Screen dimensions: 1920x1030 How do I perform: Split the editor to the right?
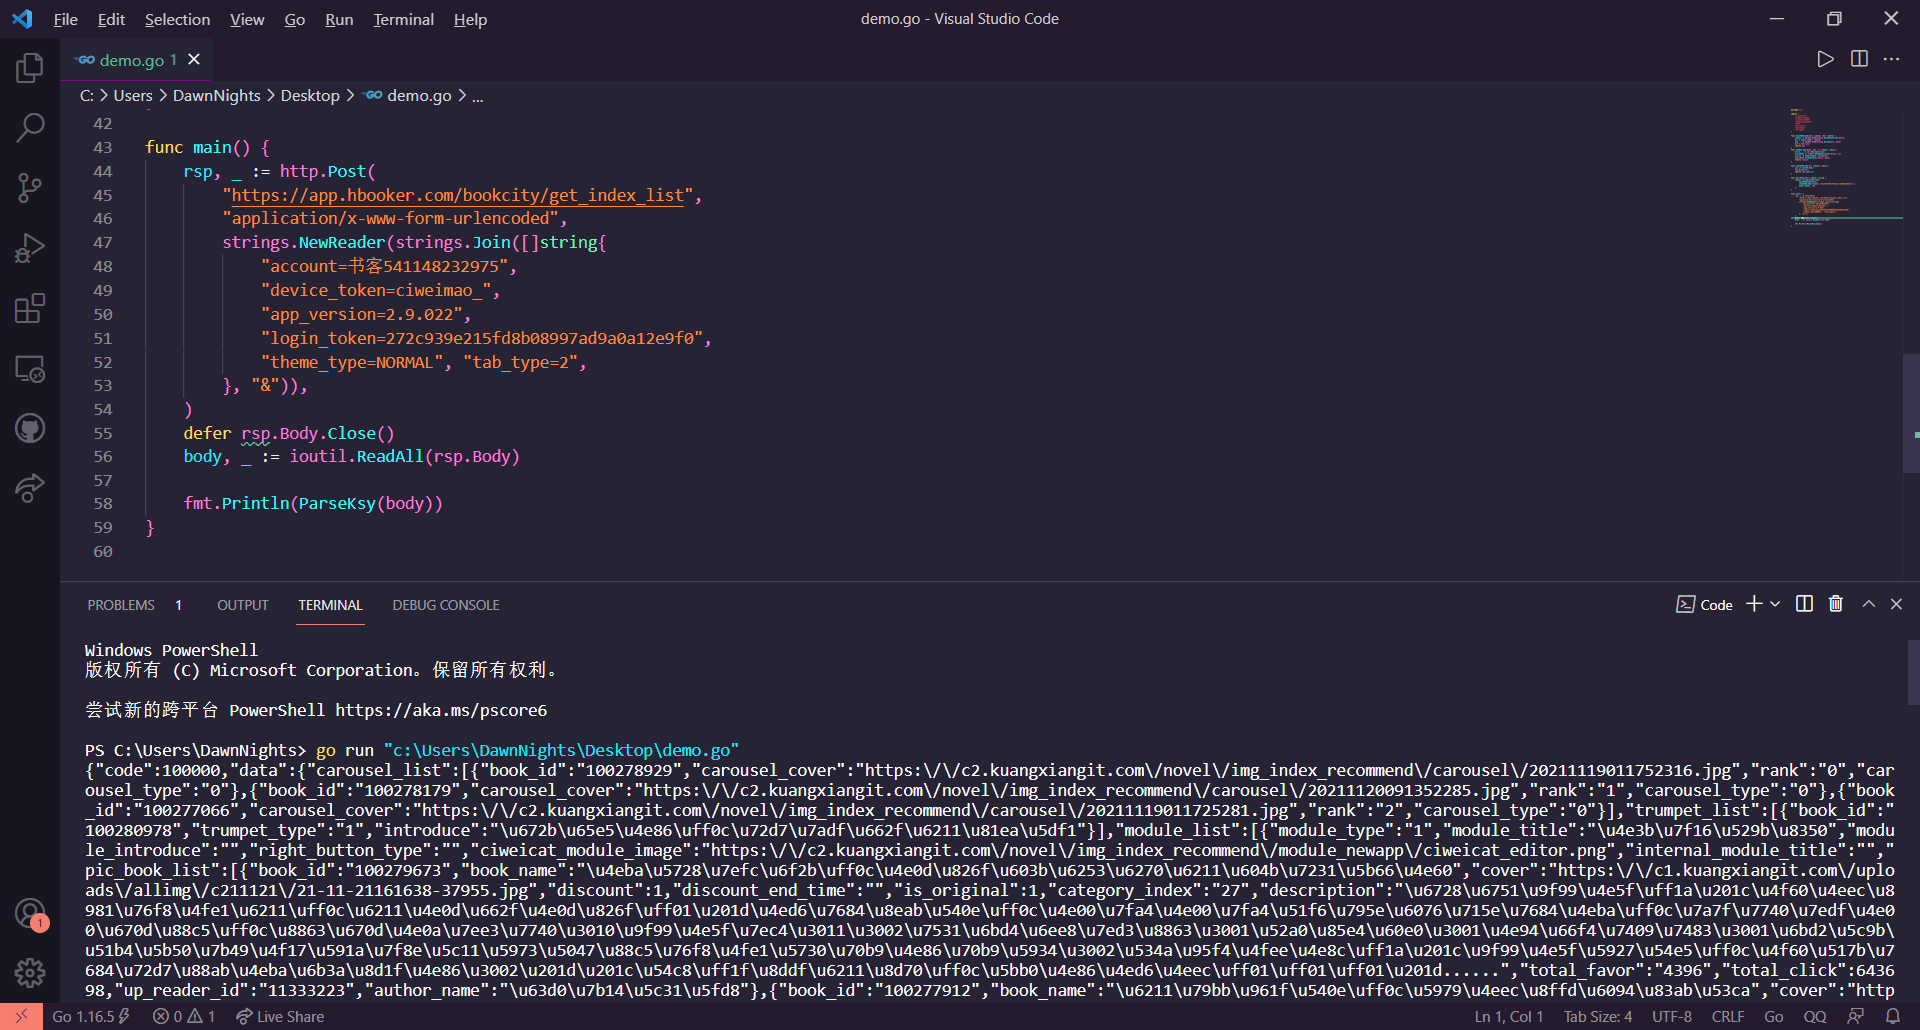(1859, 59)
